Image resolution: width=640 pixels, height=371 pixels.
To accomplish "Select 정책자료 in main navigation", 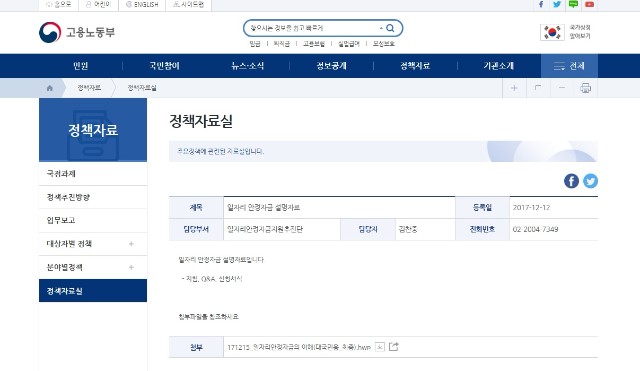I will [415, 66].
